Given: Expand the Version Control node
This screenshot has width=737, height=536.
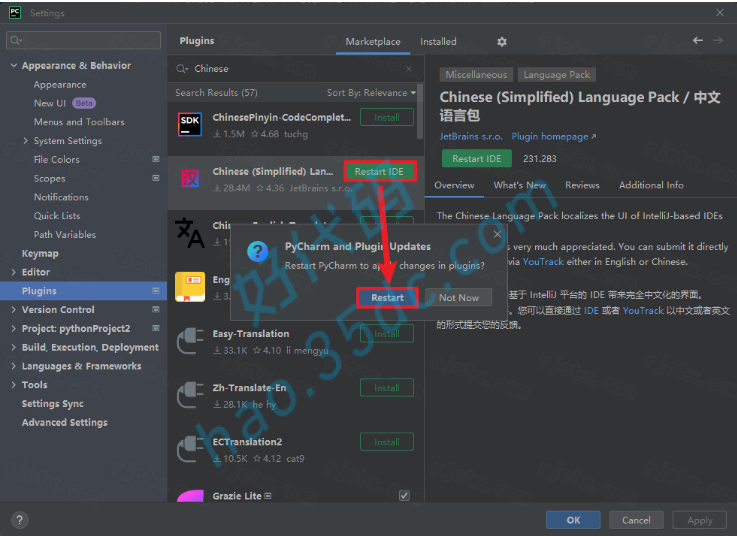Looking at the screenshot, I should click(13, 309).
